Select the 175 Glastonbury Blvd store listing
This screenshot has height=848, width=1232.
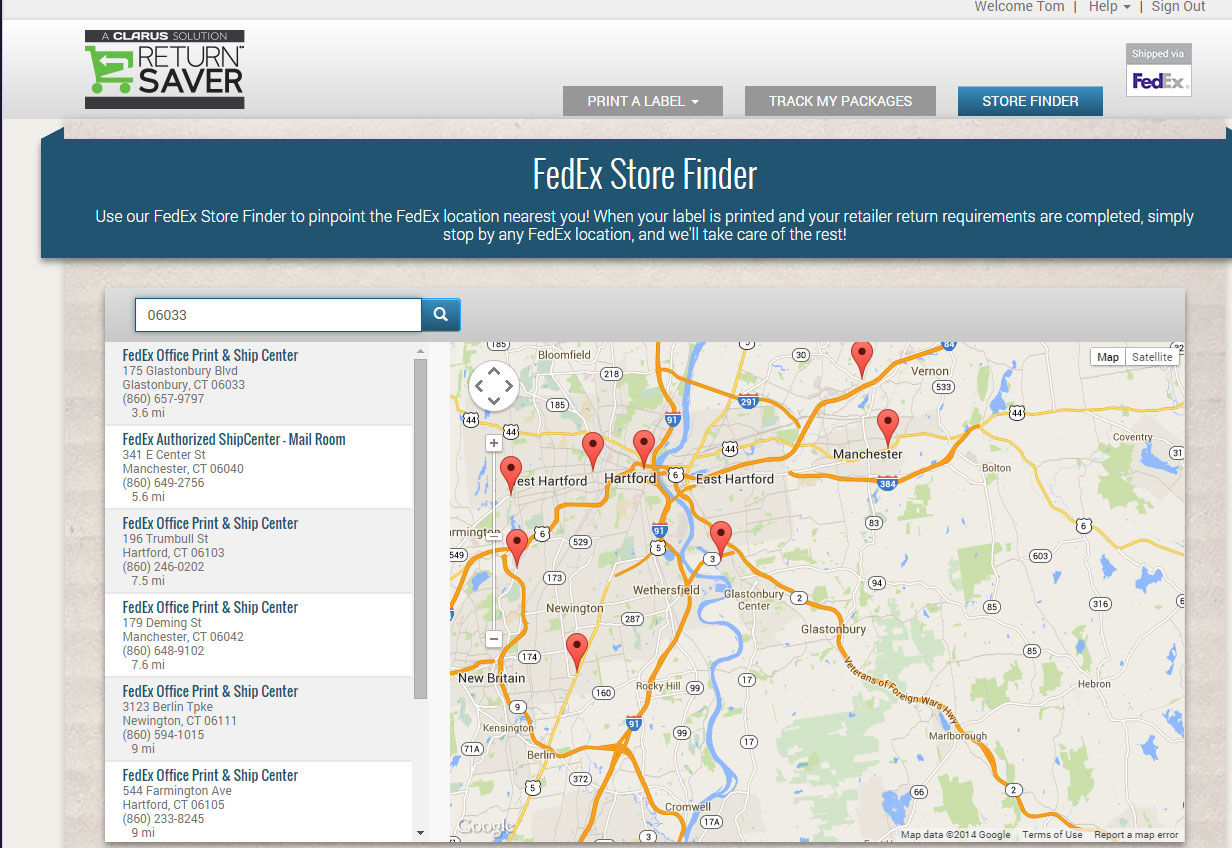(258, 384)
